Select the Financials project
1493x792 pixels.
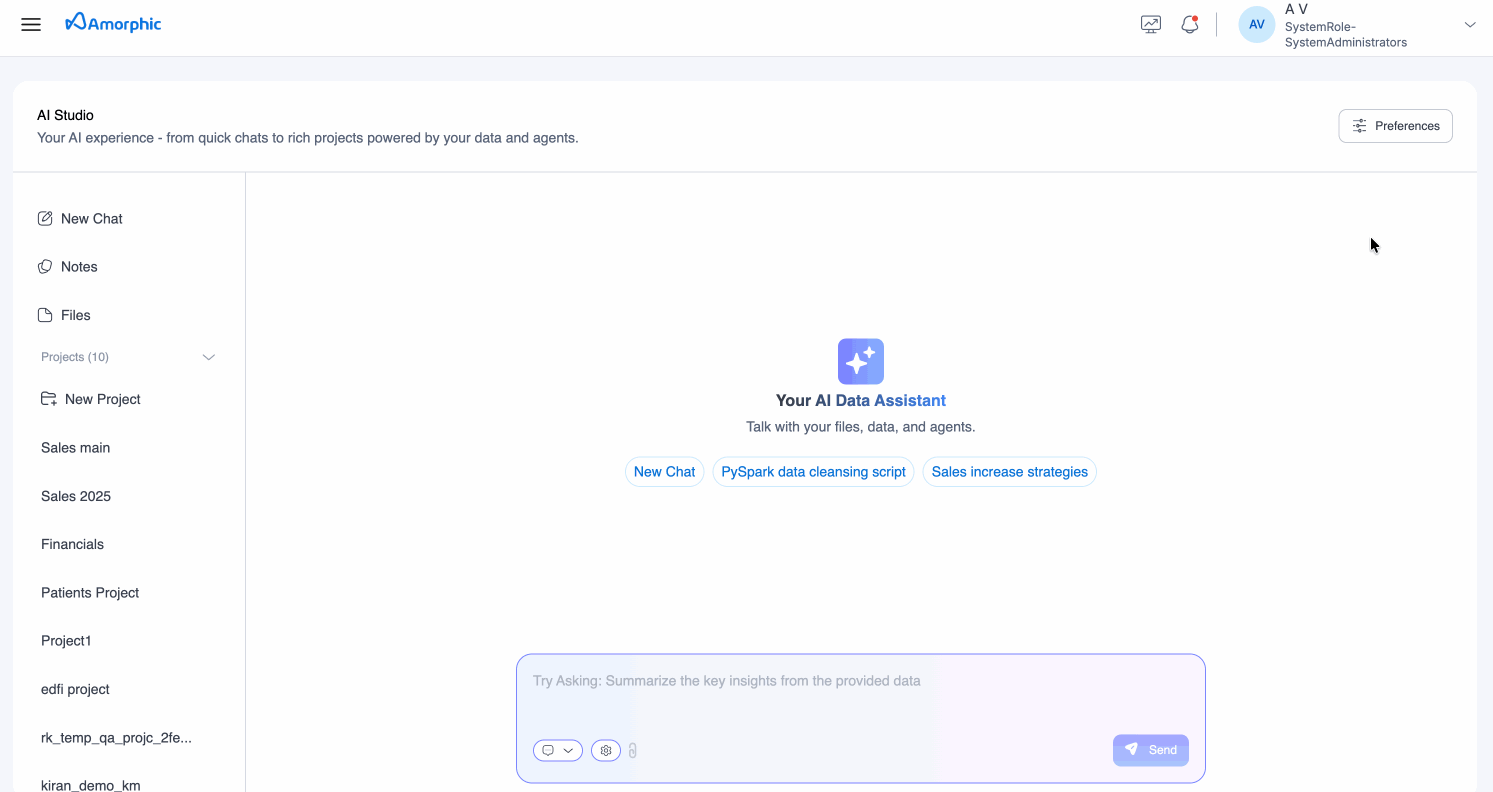coord(72,544)
